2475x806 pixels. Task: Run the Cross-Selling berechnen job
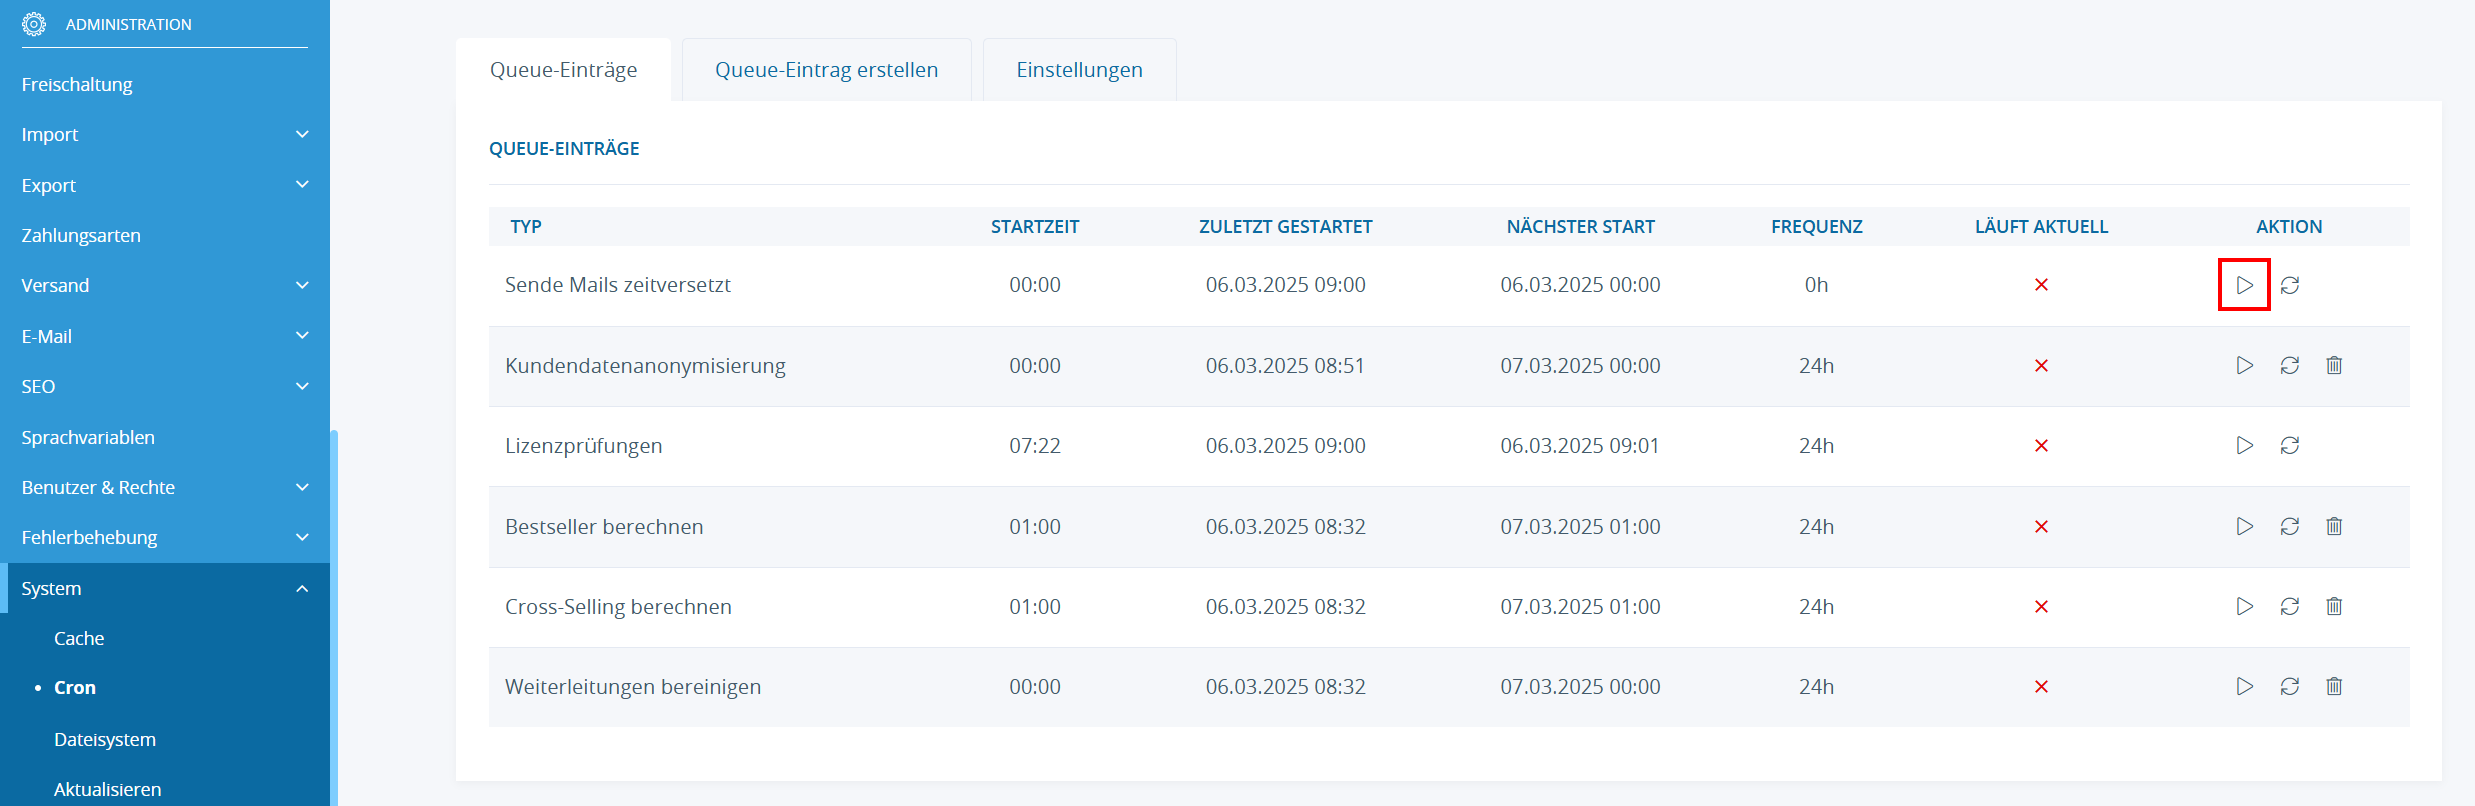pyautogui.click(x=2244, y=607)
